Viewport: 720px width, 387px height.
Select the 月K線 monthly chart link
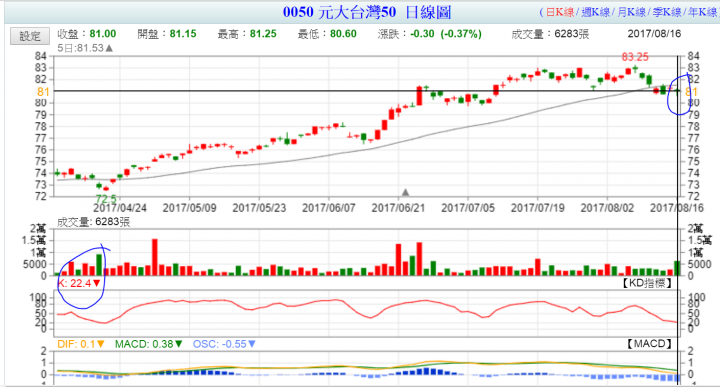coord(631,12)
